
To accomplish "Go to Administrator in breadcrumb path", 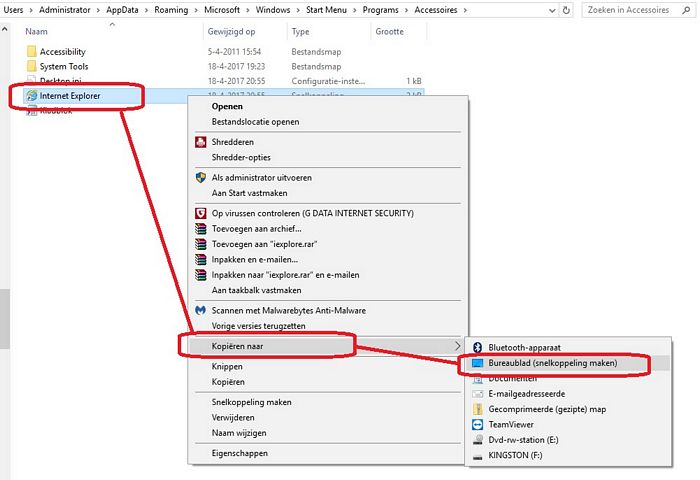I will click(65, 10).
